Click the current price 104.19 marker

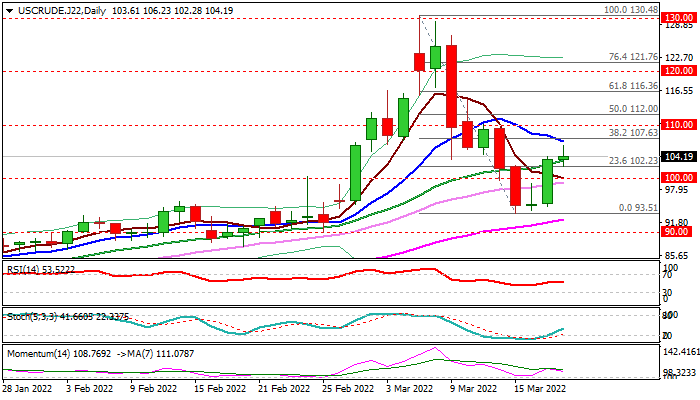[x=679, y=156]
